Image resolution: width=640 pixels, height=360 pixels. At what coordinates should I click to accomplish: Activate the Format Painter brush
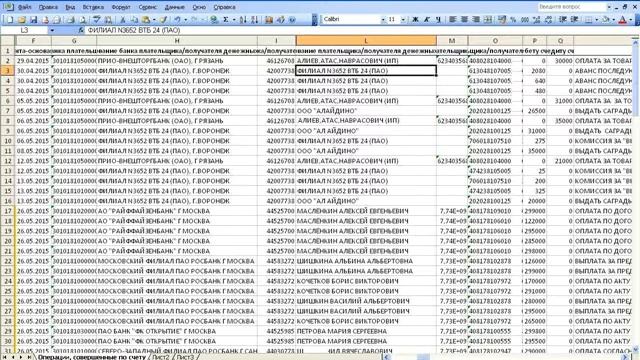click(x=163, y=20)
